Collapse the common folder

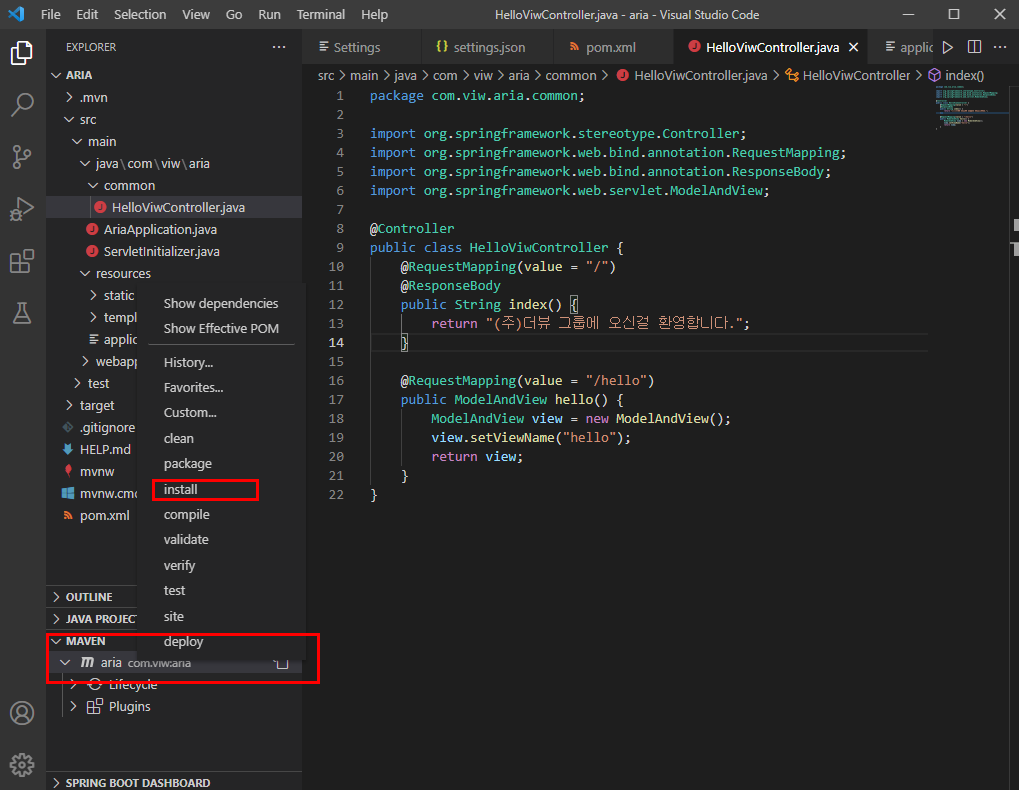pos(93,186)
